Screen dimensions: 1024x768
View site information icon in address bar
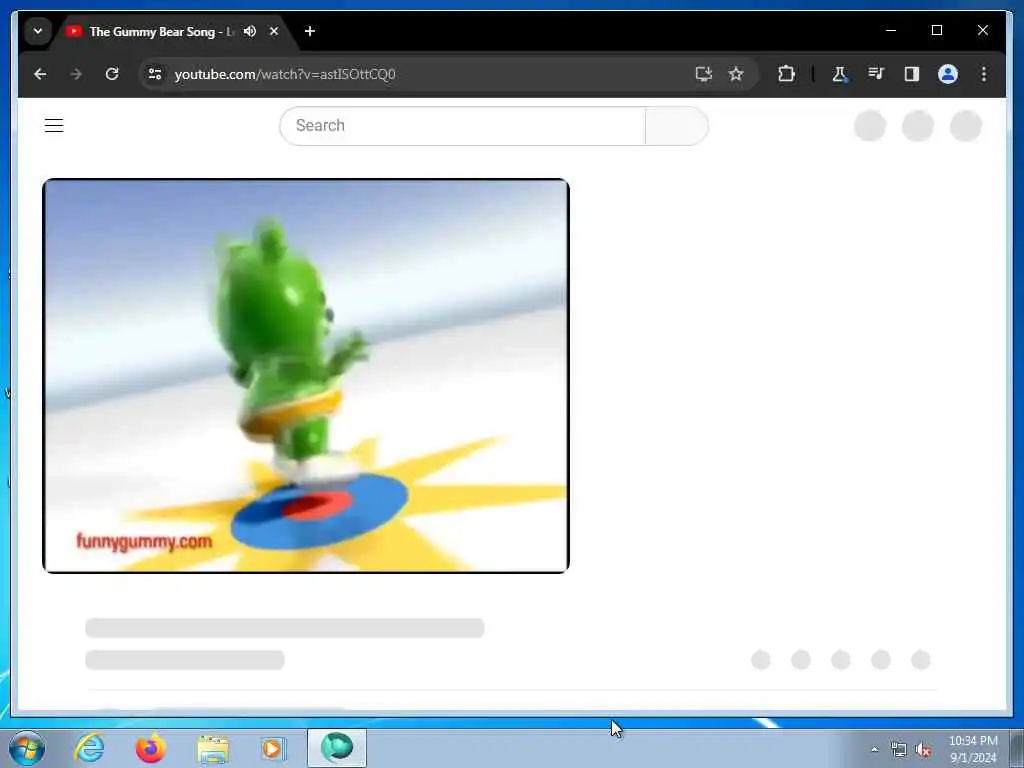pos(155,74)
